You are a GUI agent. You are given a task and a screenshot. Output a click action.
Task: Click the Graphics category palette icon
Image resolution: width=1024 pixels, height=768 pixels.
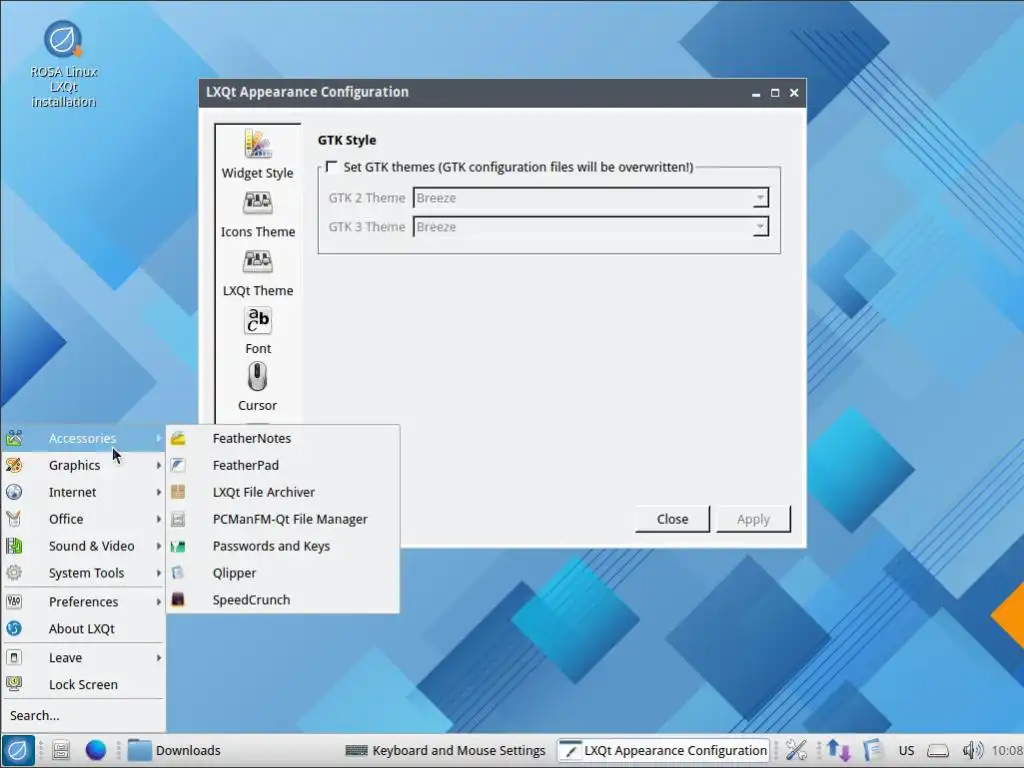14,465
